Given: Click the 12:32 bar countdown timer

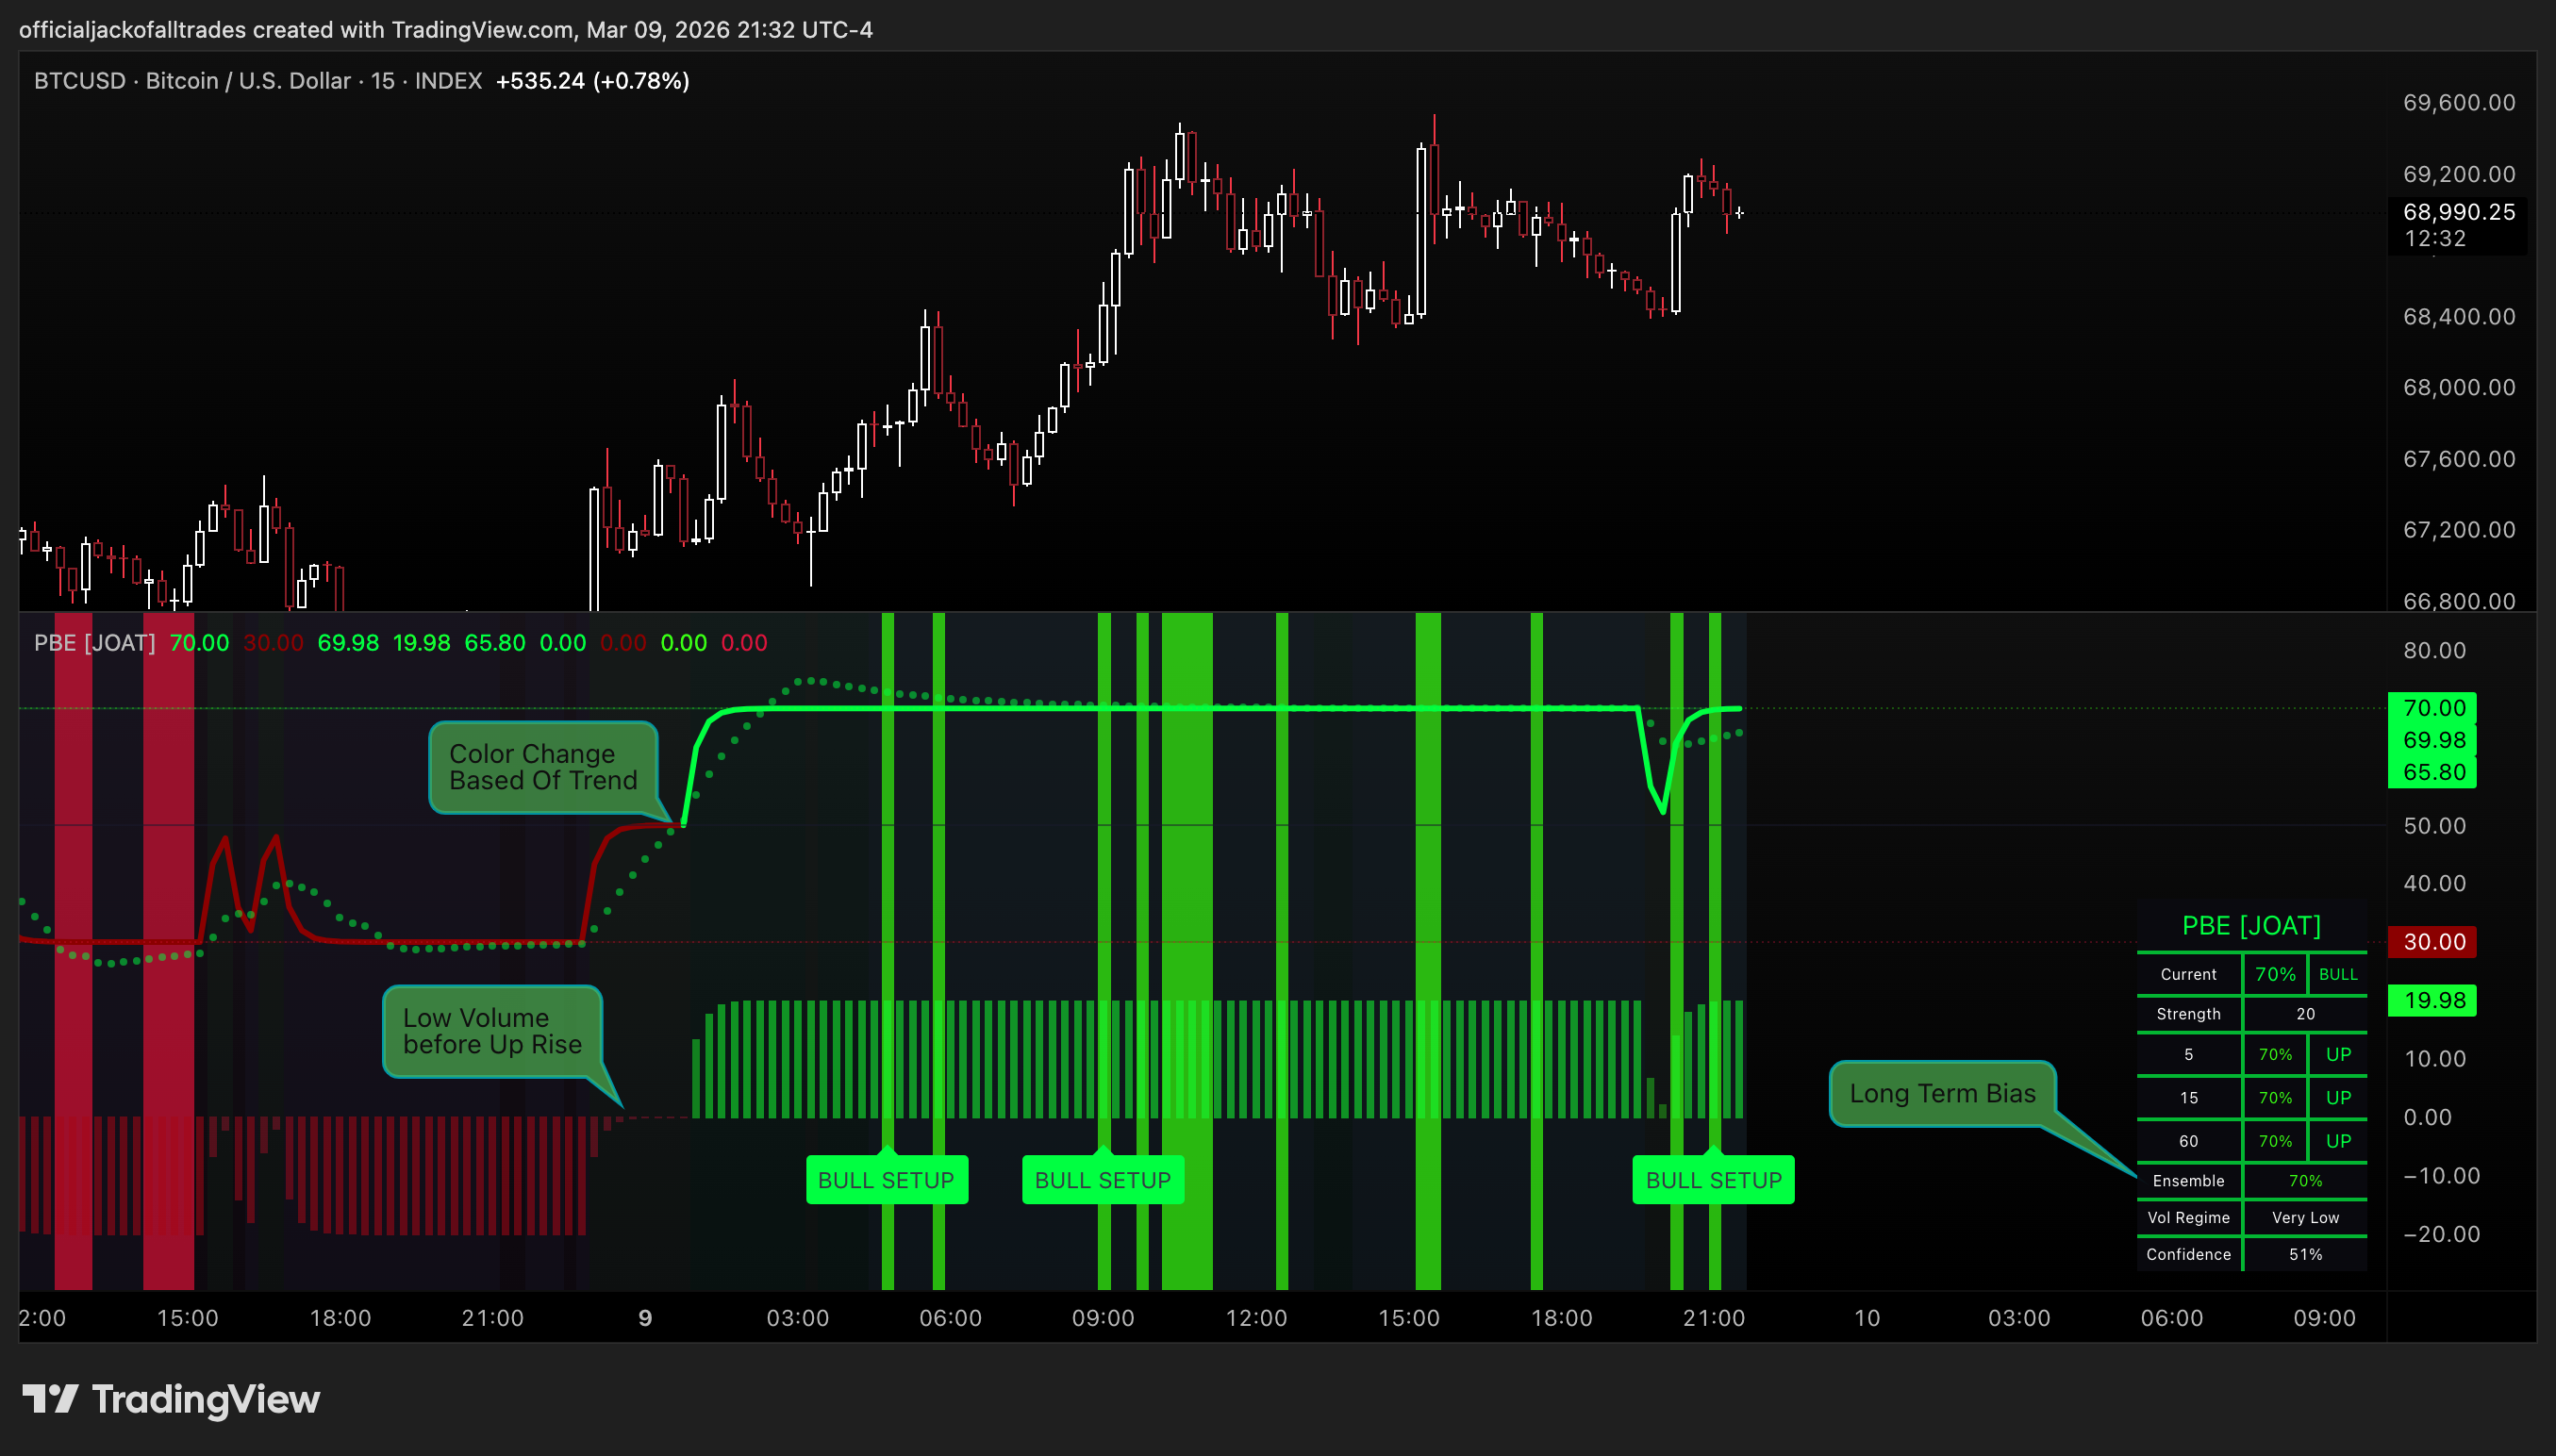Looking at the screenshot, I should coord(2435,239).
